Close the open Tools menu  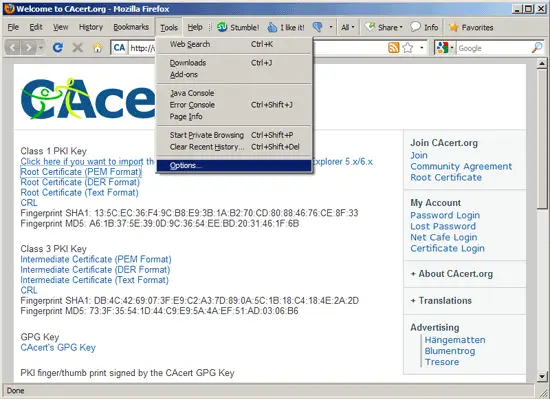[x=169, y=27]
